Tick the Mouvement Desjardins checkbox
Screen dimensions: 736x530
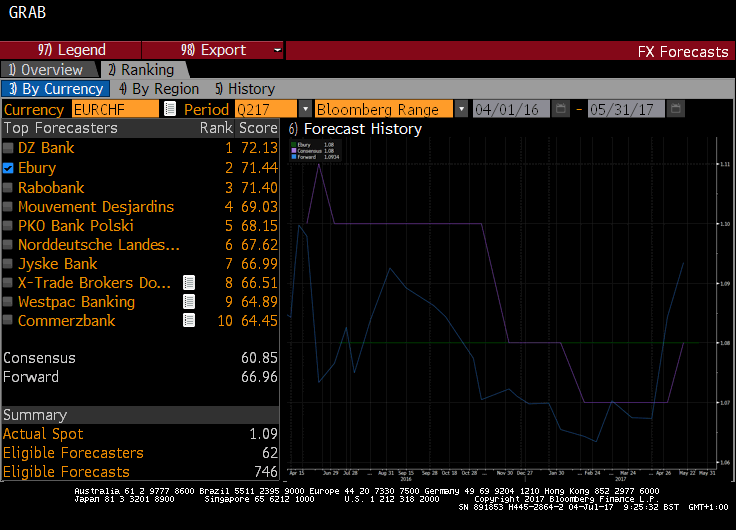[x=8, y=207]
